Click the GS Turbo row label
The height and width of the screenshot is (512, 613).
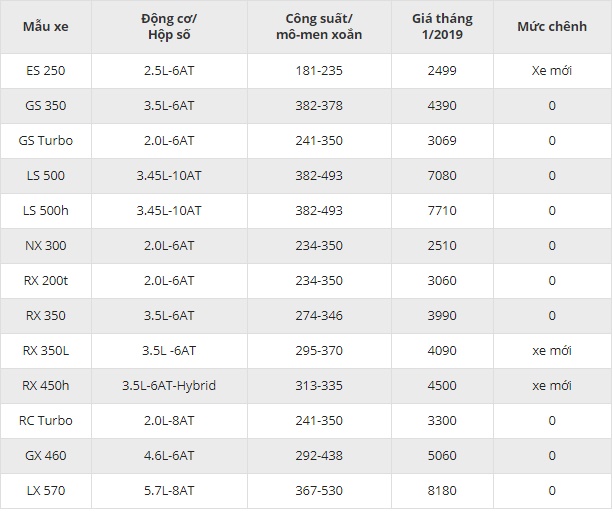point(45,141)
